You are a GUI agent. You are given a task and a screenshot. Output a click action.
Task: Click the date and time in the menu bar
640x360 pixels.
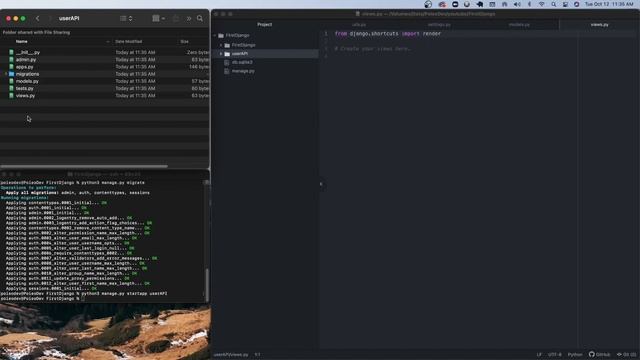(x=609, y=4)
